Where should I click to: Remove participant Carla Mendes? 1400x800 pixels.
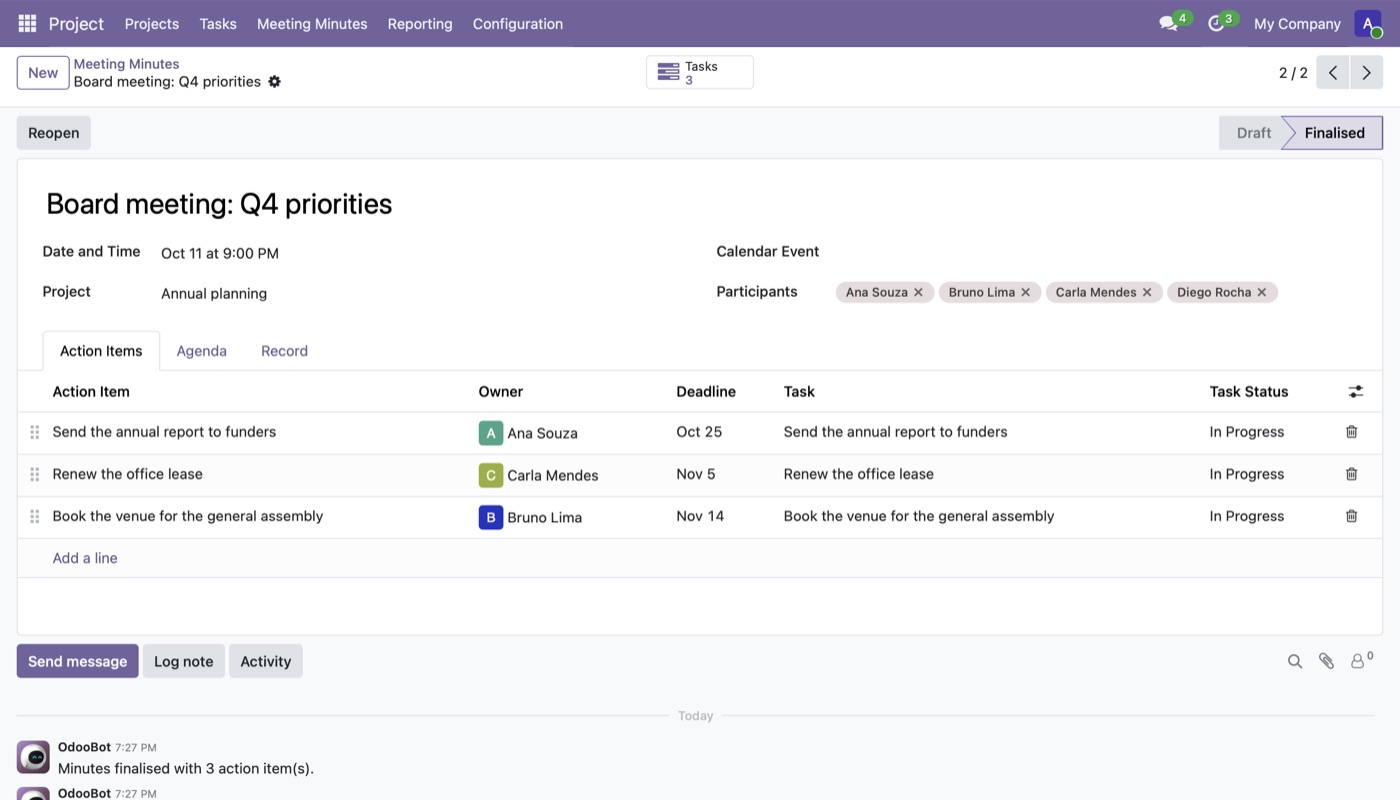click(1147, 292)
